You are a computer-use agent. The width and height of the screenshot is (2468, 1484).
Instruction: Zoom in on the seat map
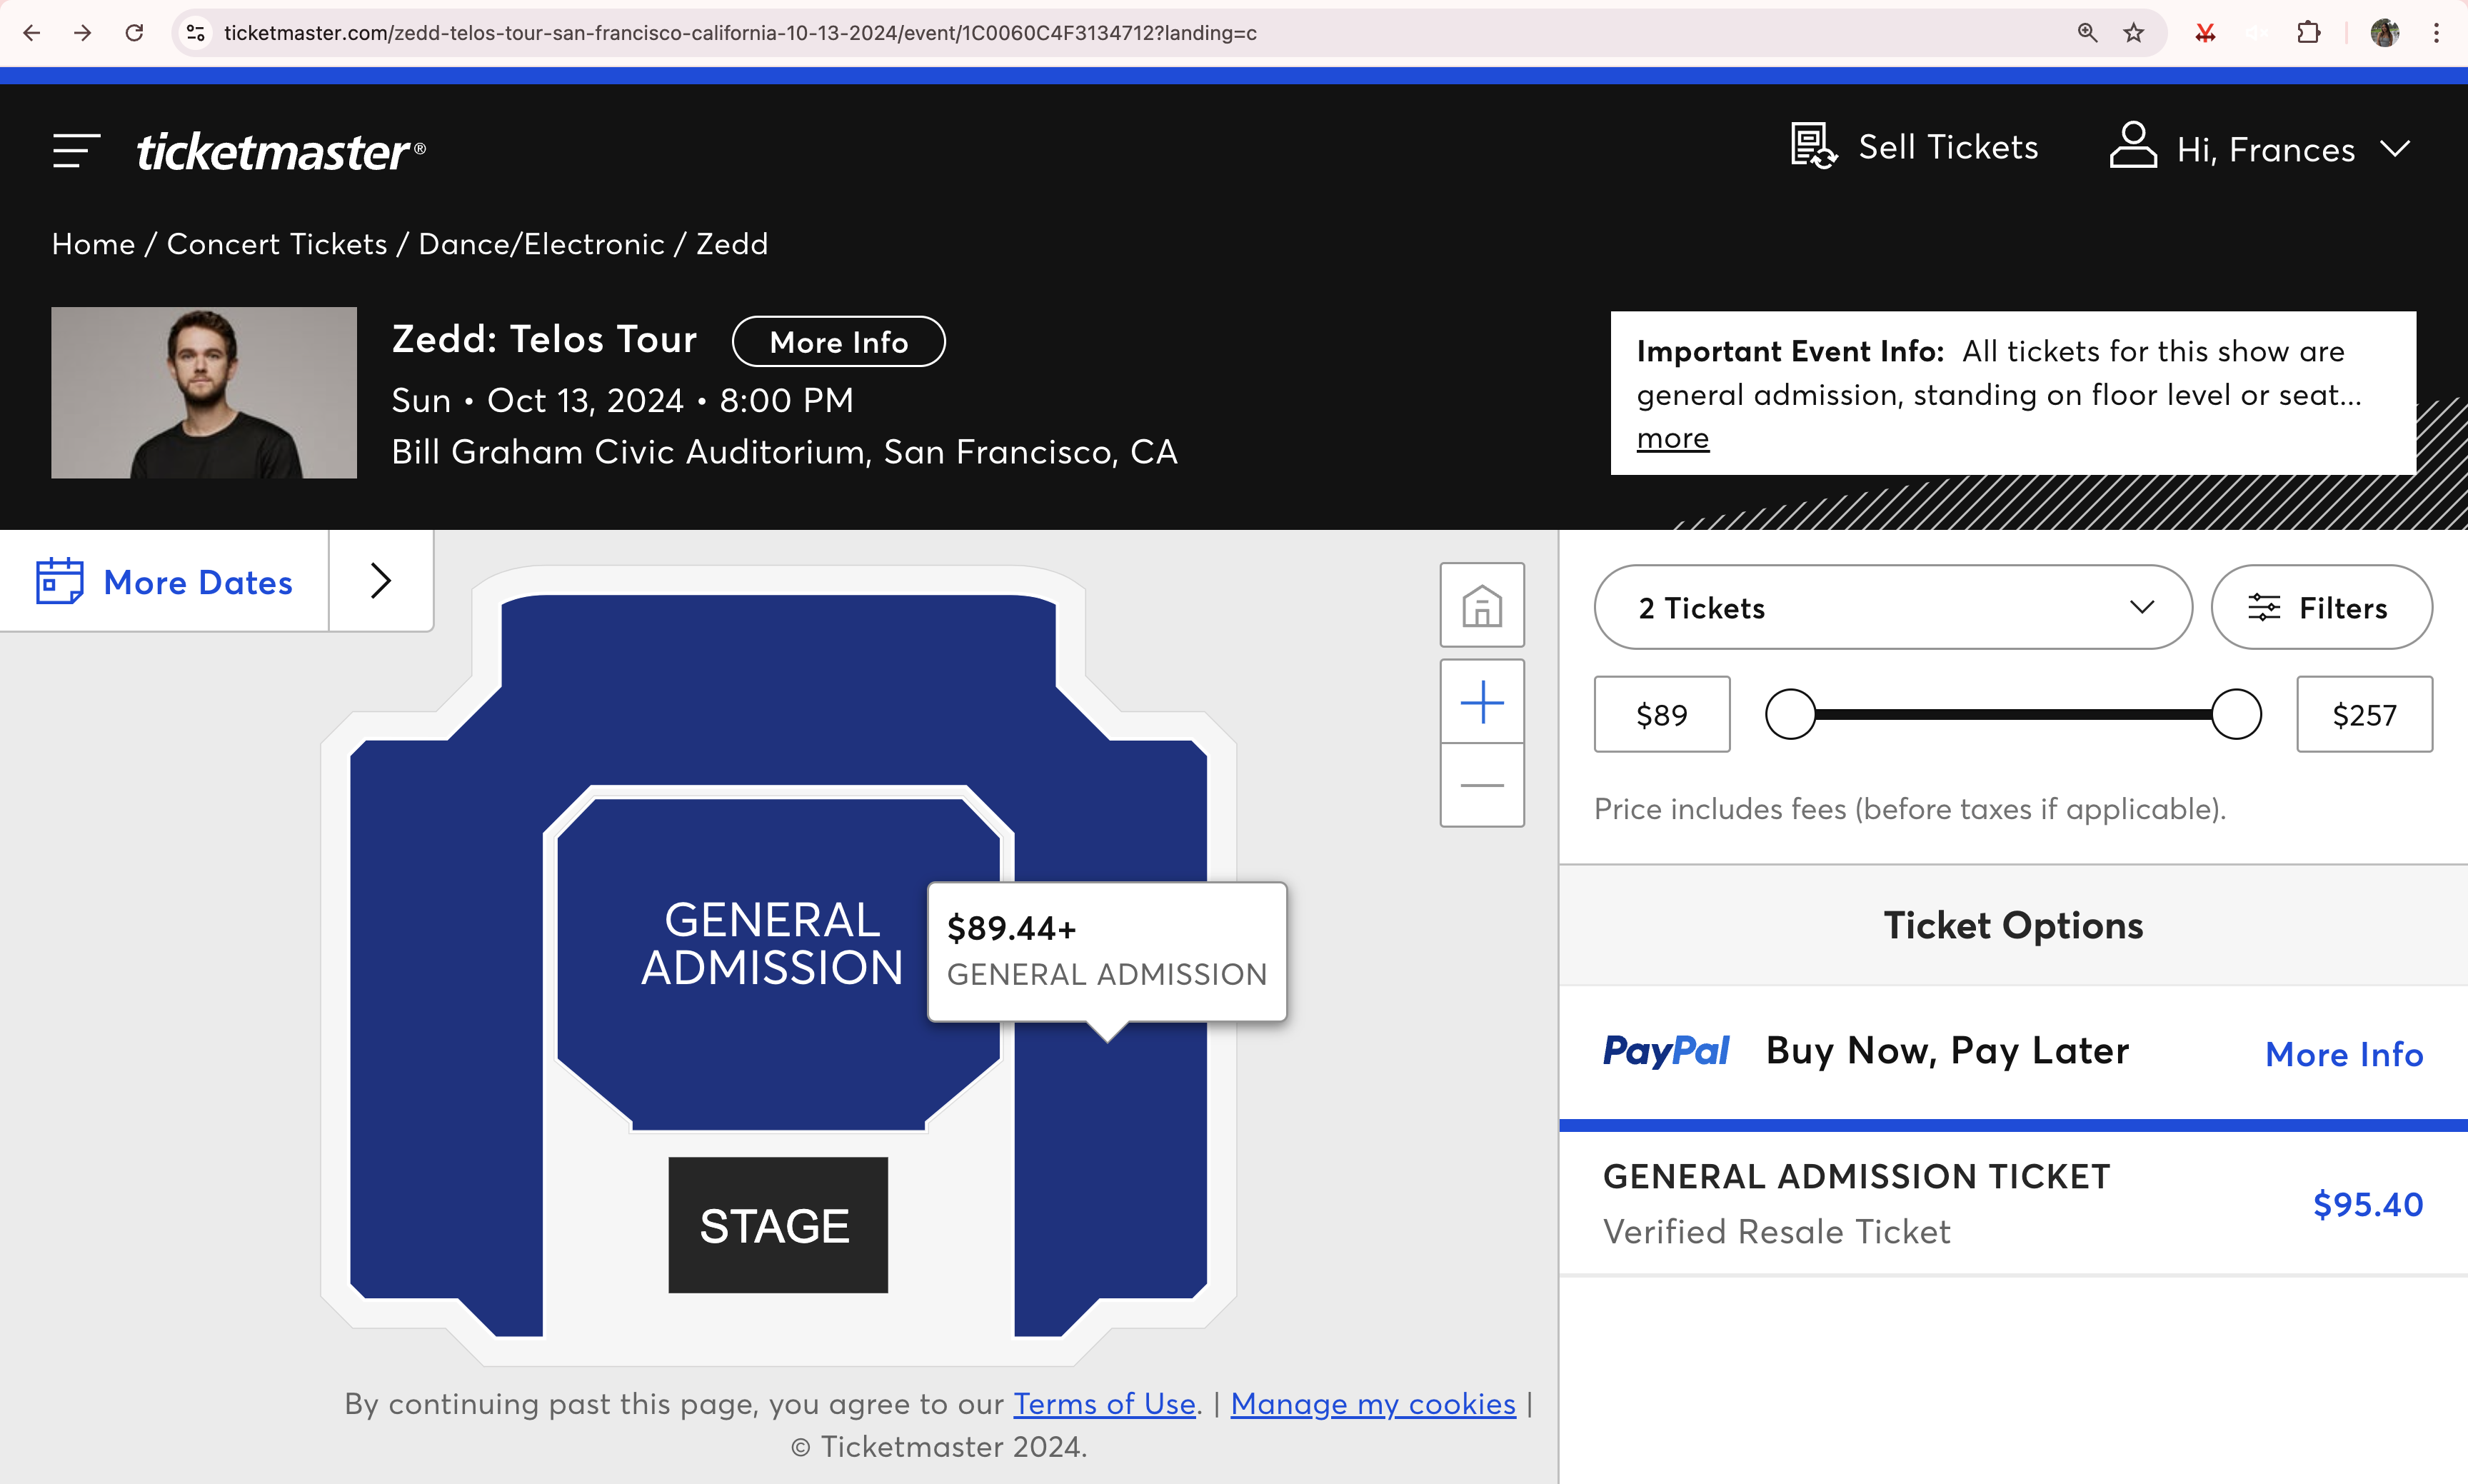coord(1482,702)
